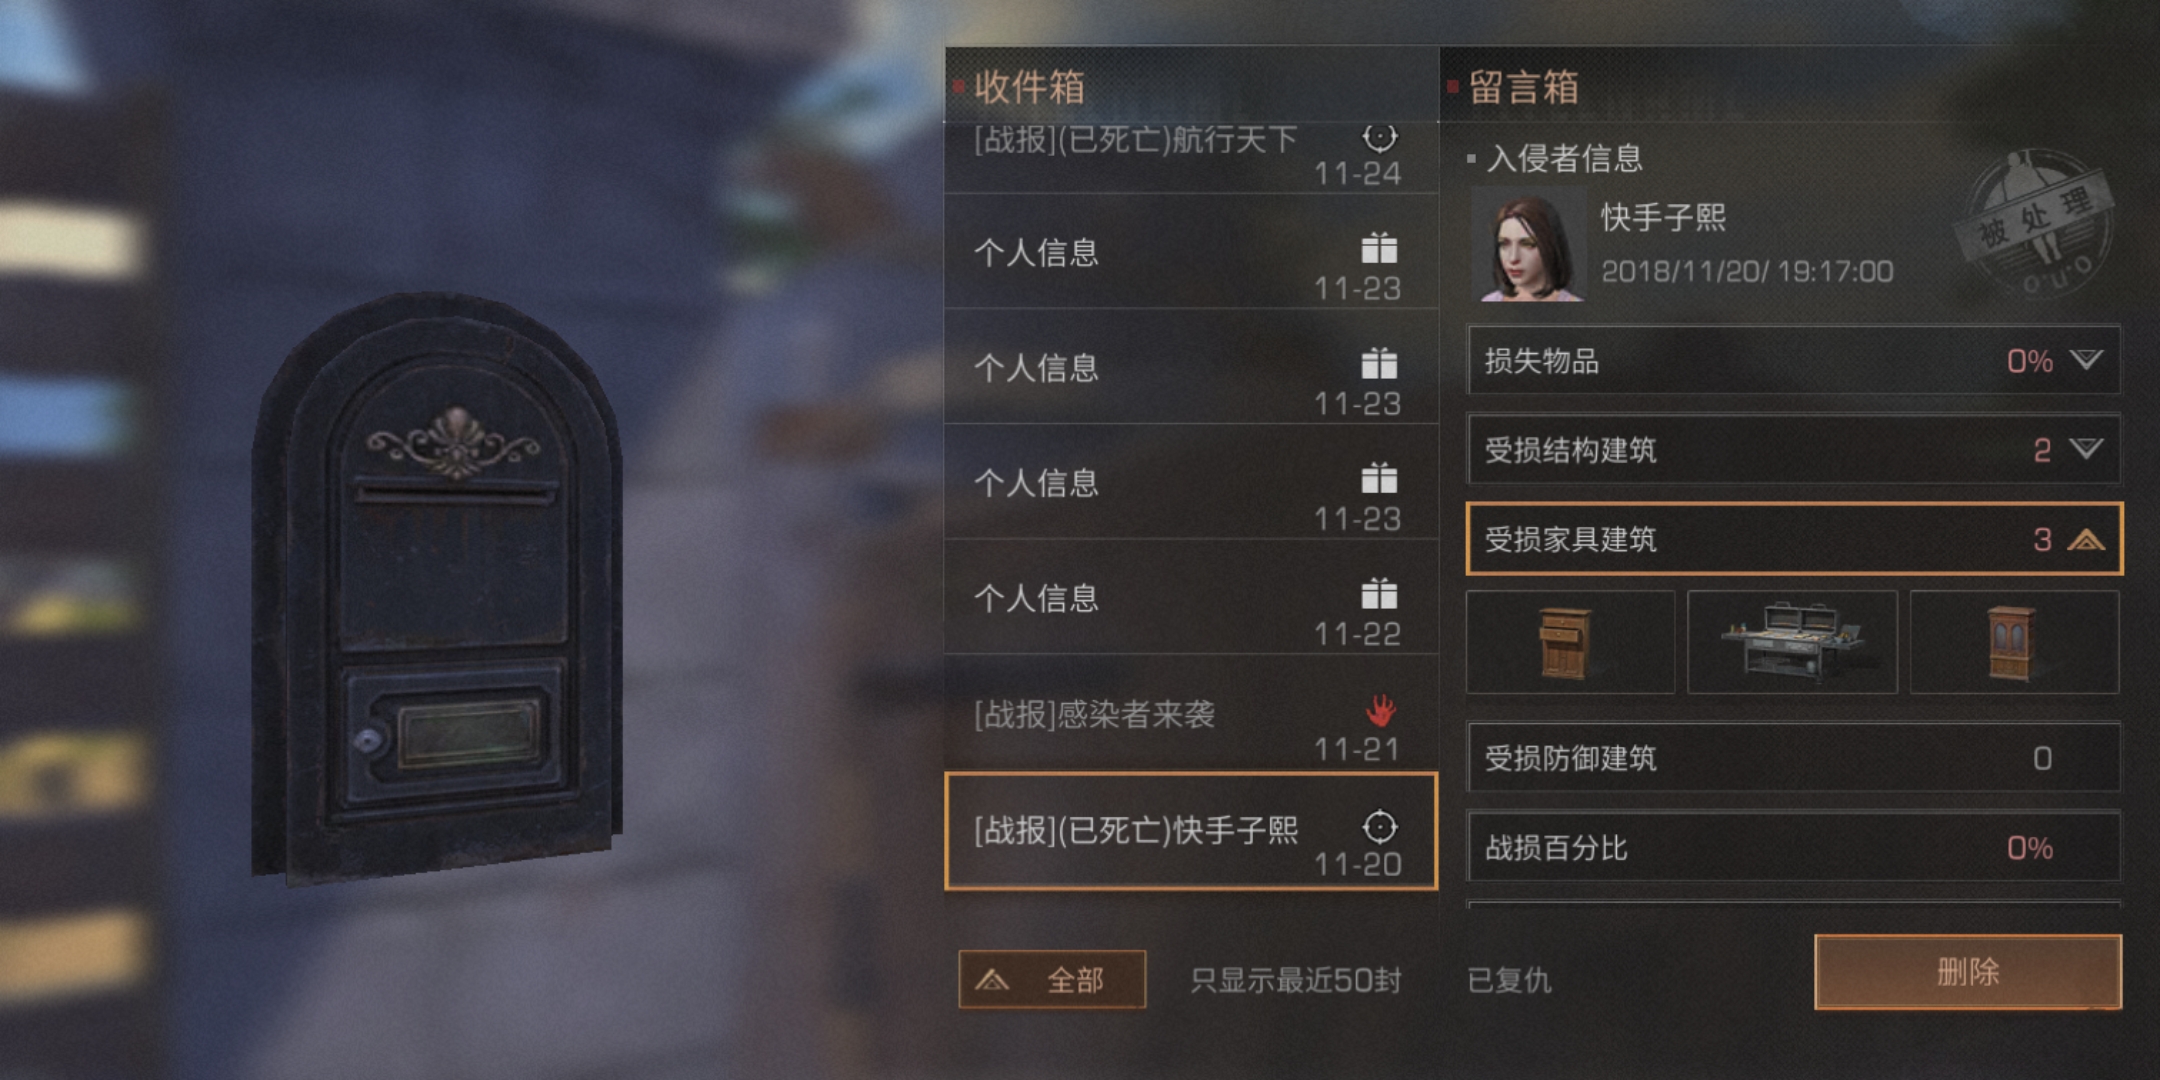2160x1080 pixels.
Task: Click the damaged wooden nightstand thumbnail
Action: pyautogui.click(x=1570, y=642)
